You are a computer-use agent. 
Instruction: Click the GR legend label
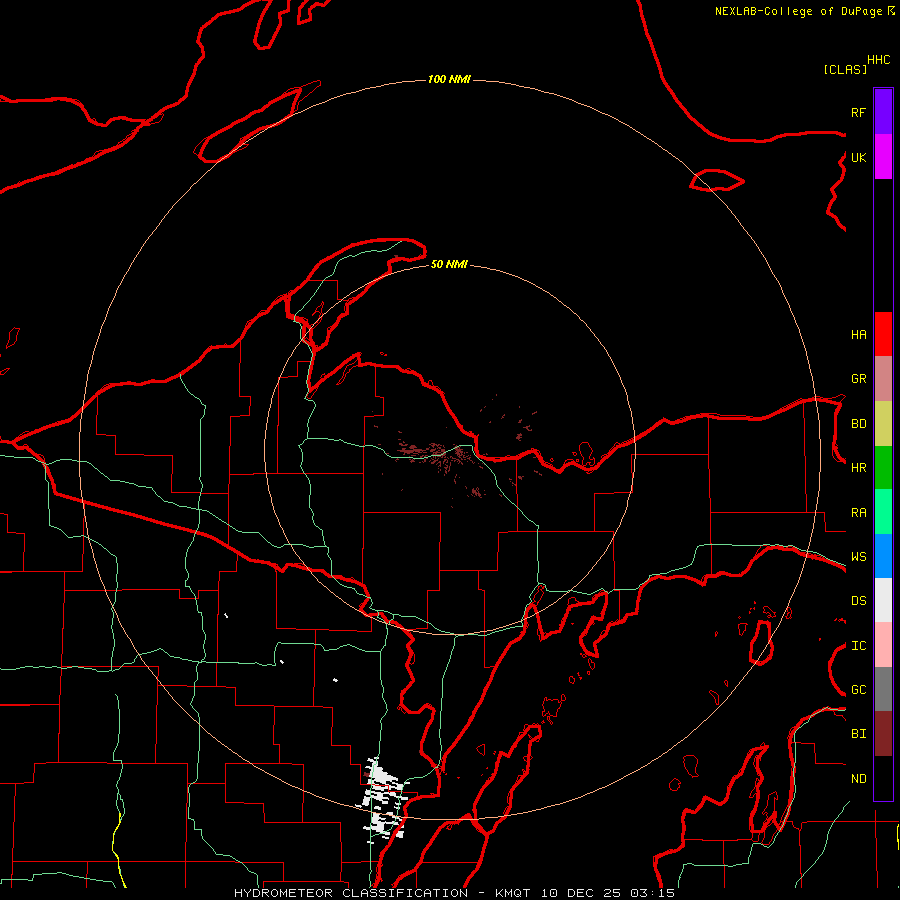pos(858,379)
